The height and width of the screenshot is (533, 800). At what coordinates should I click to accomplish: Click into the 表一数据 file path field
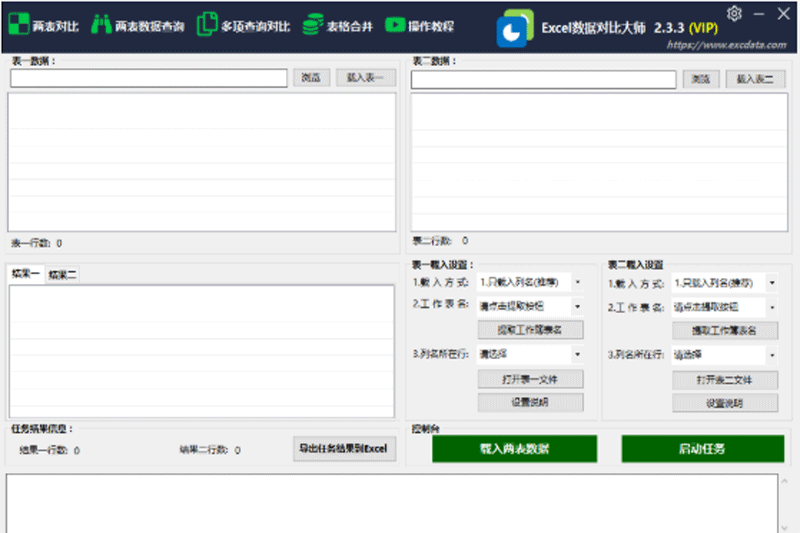pos(148,78)
